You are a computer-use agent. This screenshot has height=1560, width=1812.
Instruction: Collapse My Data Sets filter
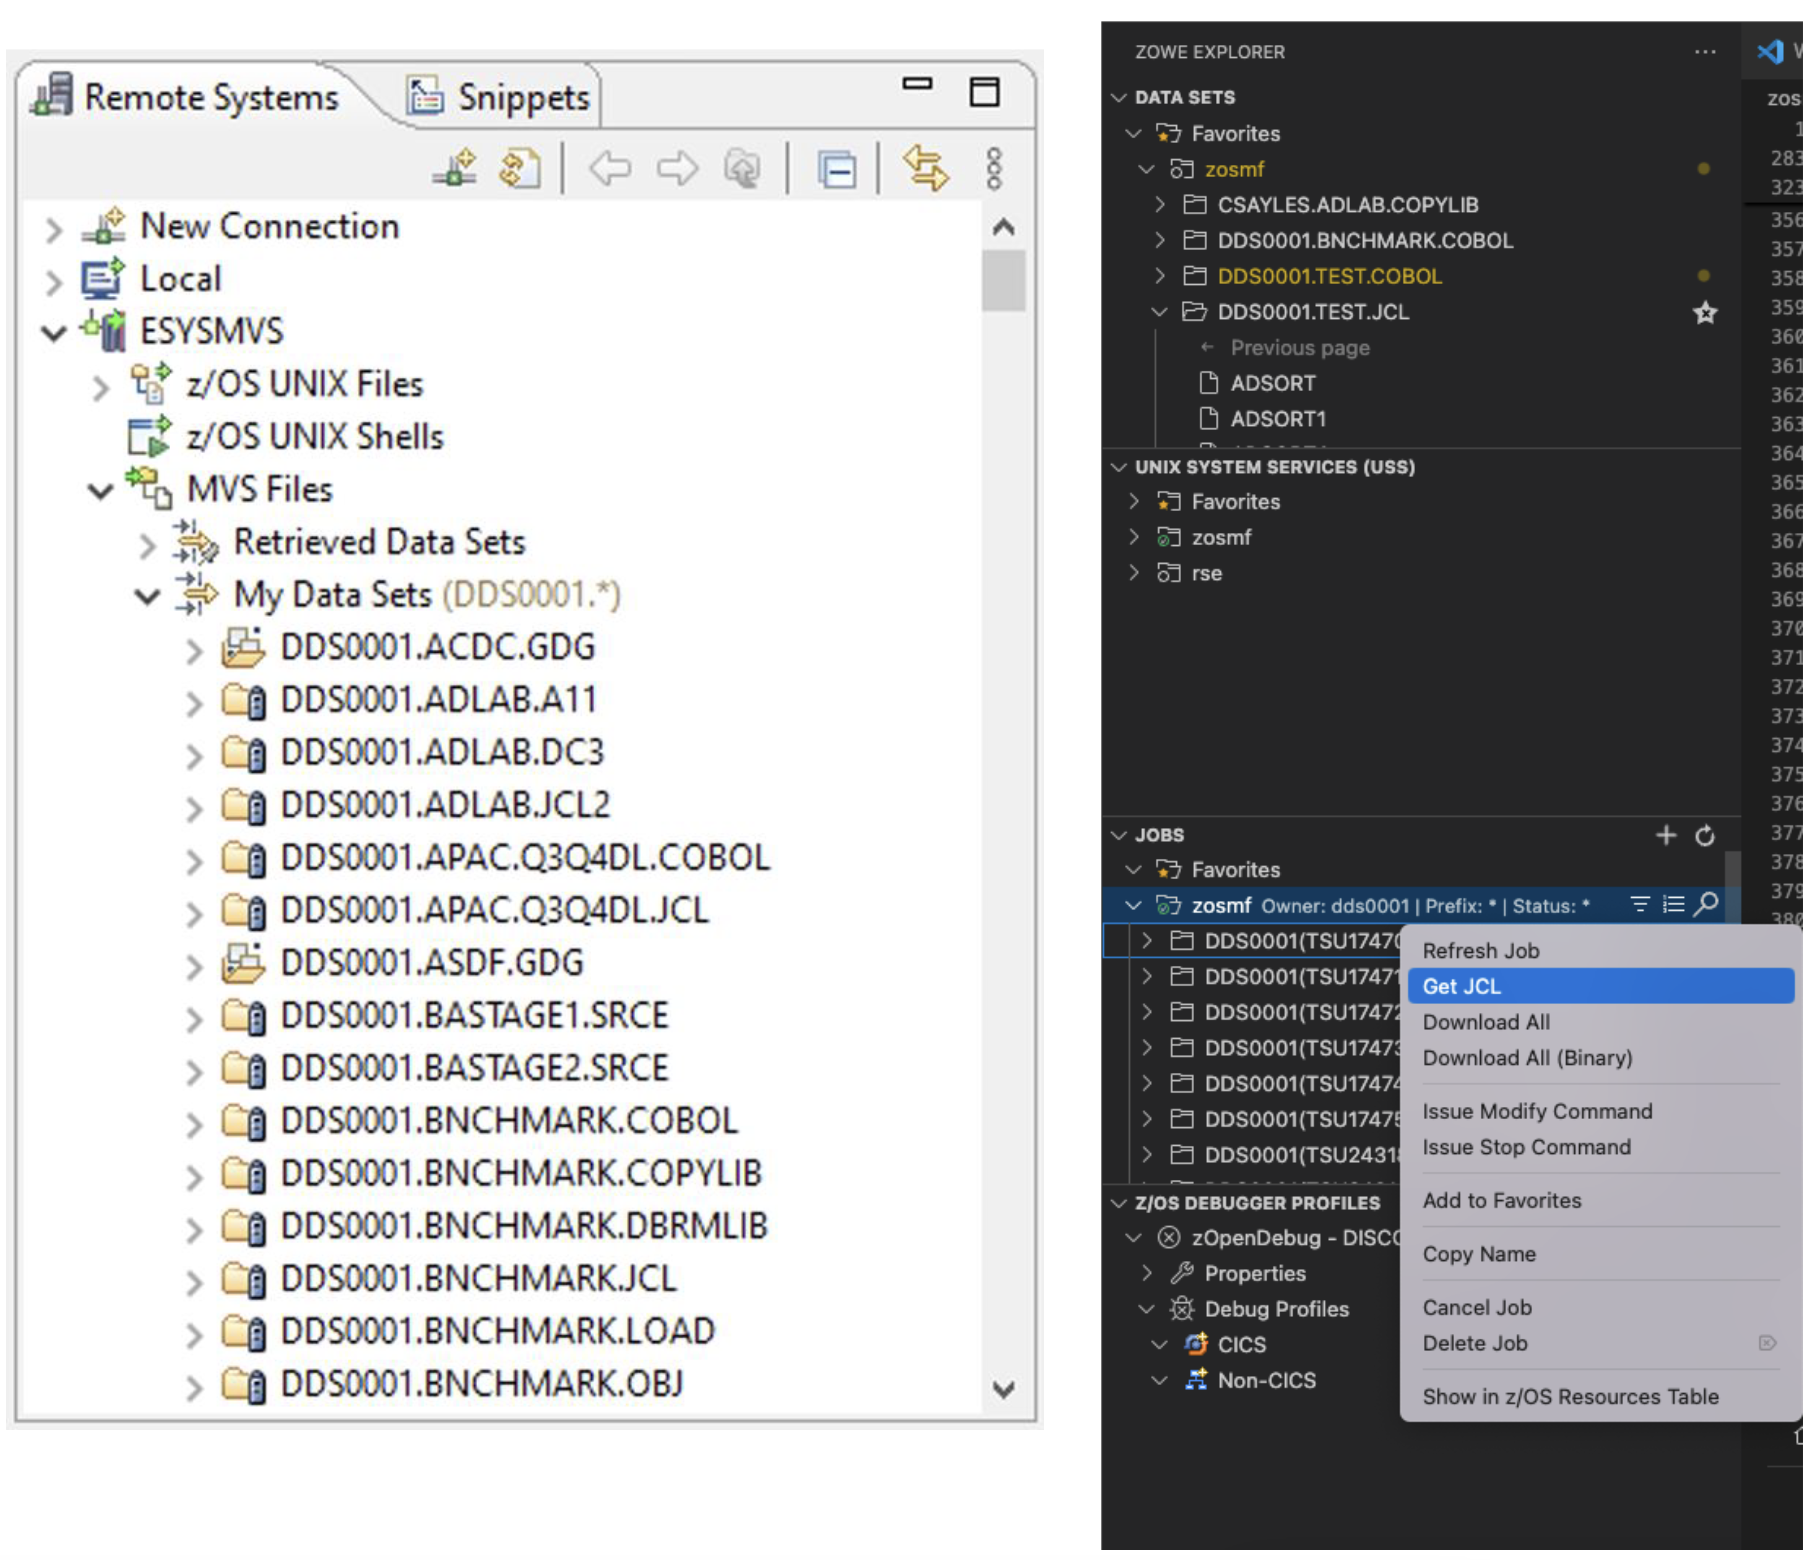click(x=147, y=597)
